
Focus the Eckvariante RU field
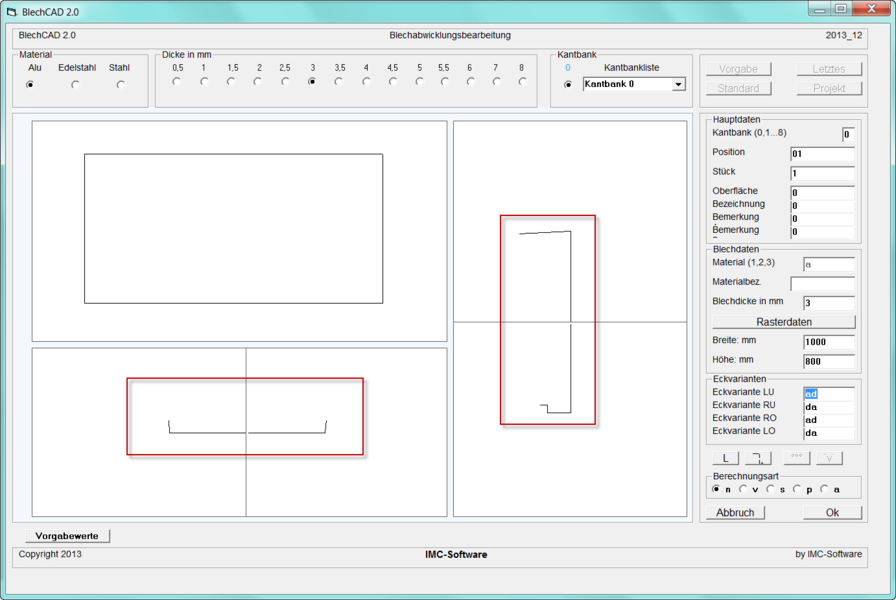[829, 407]
